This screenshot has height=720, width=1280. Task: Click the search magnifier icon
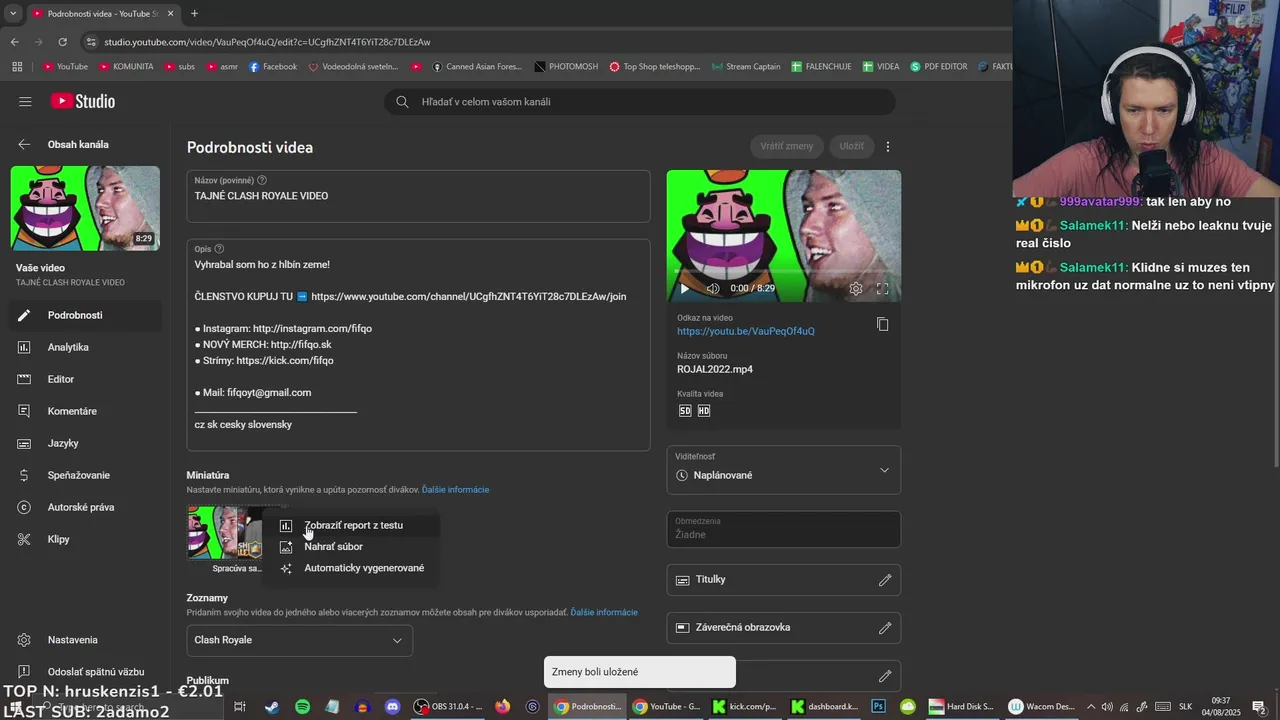point(402,101)
